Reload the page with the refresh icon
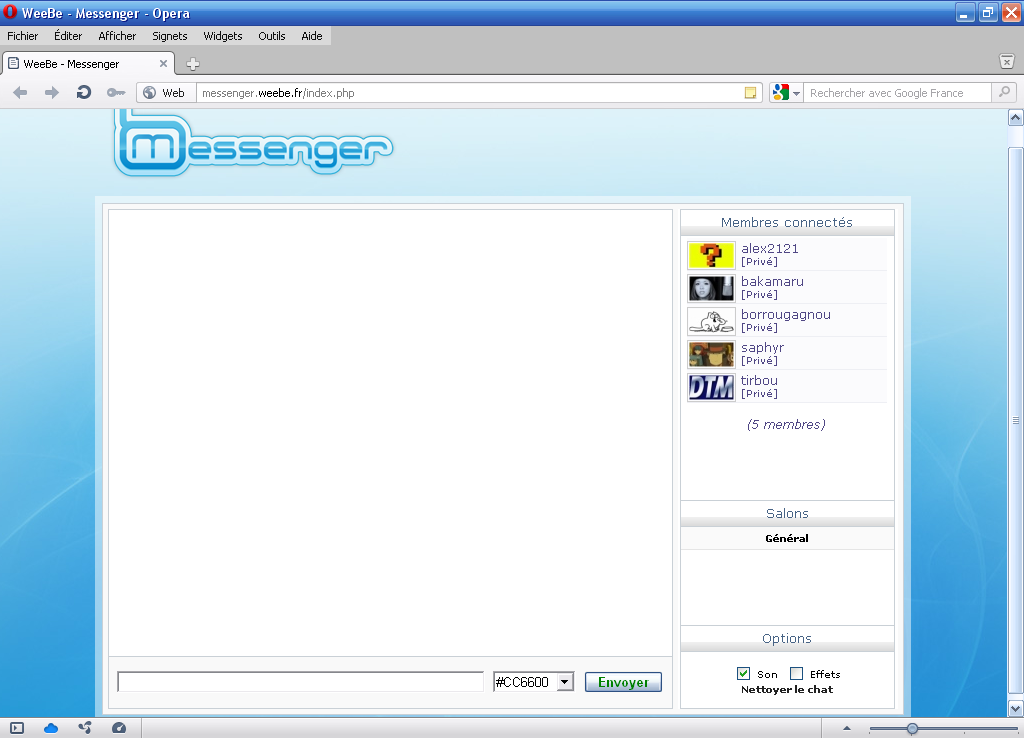 click(x=84, y=93)
